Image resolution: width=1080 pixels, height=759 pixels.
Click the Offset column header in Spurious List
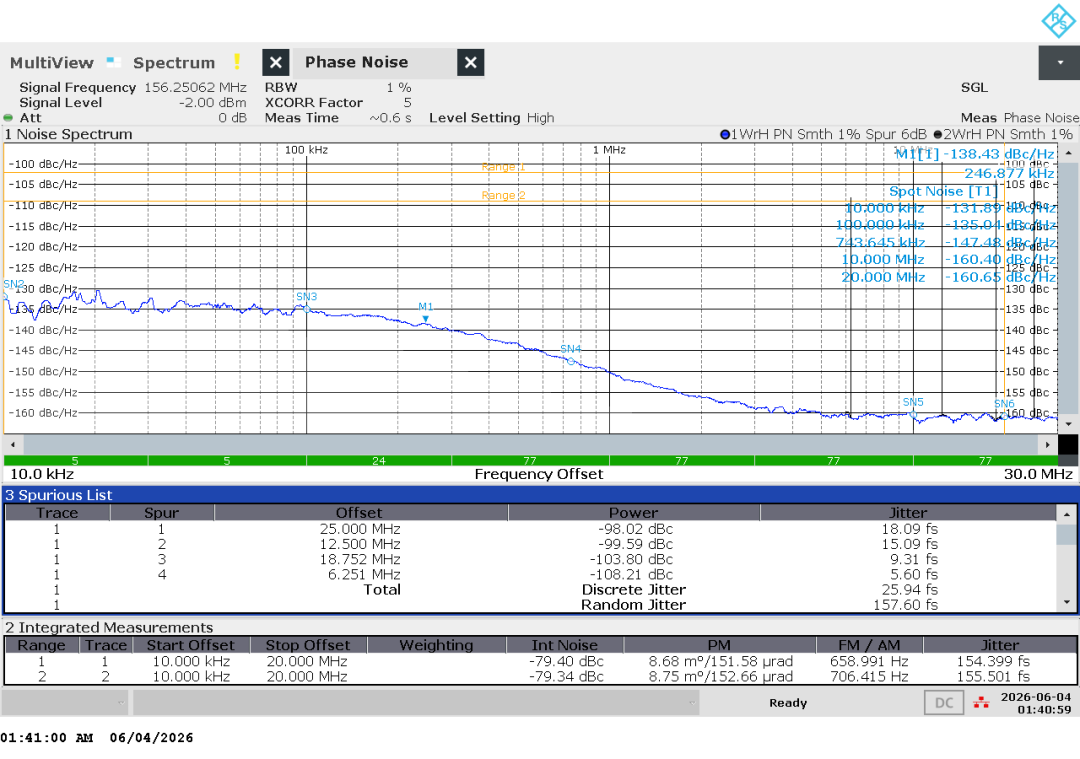[x=360, y=513]
